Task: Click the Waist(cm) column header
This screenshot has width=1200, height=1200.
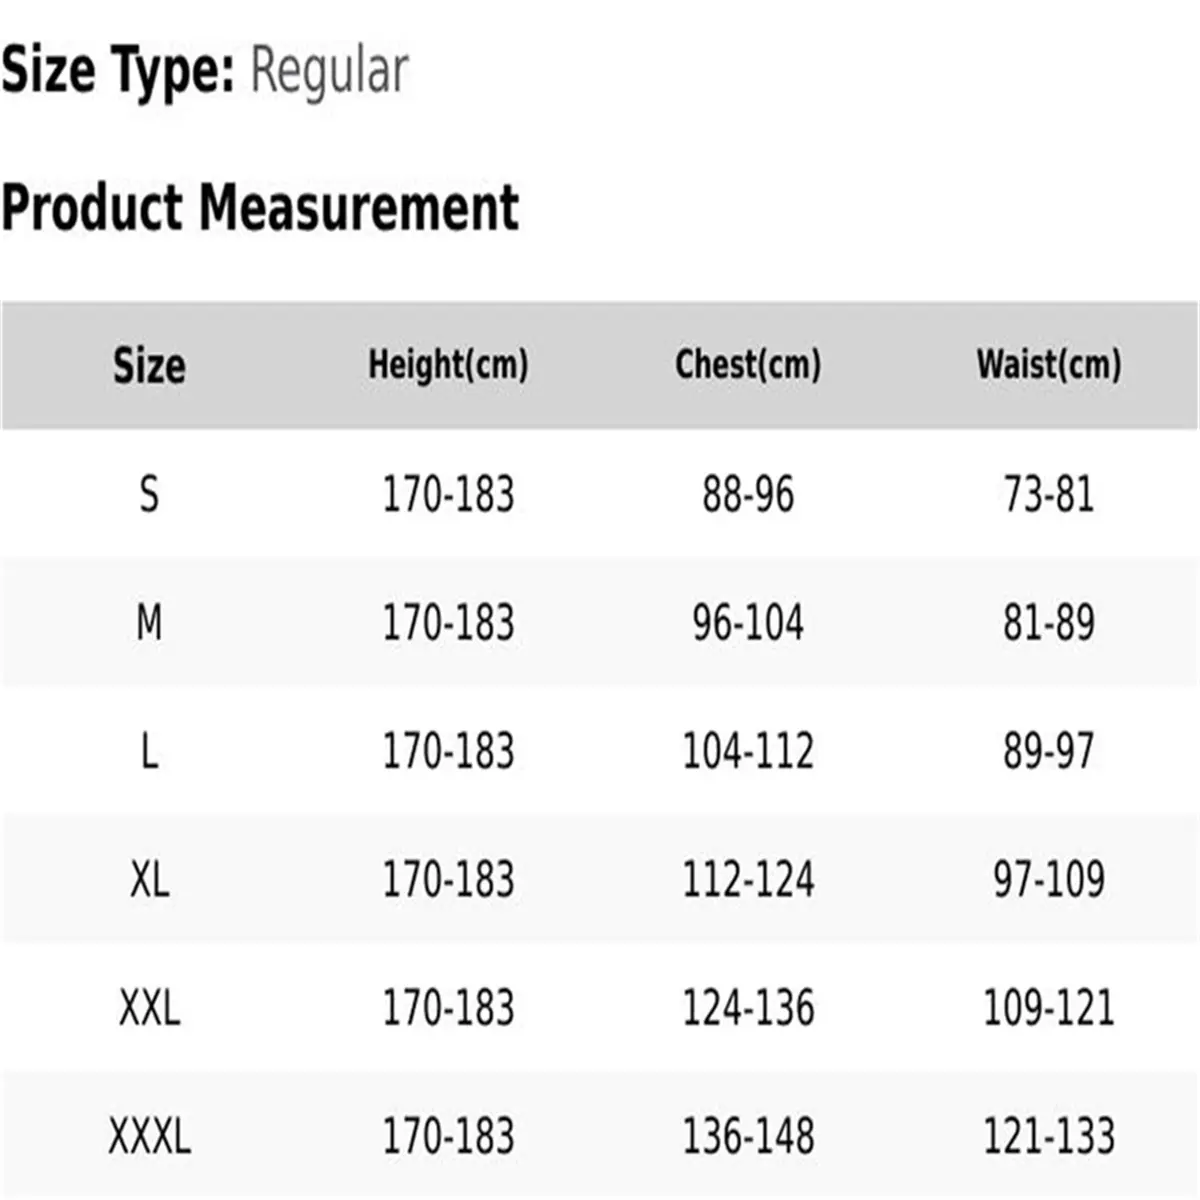Action: pyautogui.click(x=1049, y=365)
